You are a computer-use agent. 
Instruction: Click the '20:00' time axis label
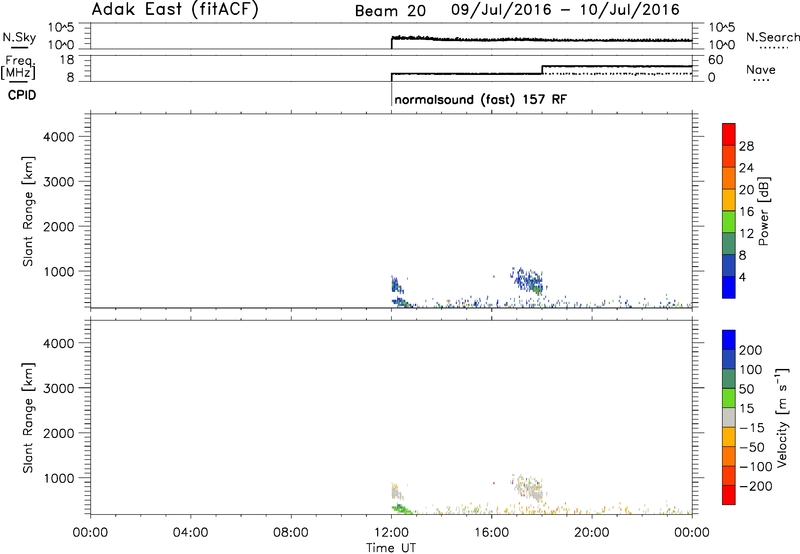point(591,533)
